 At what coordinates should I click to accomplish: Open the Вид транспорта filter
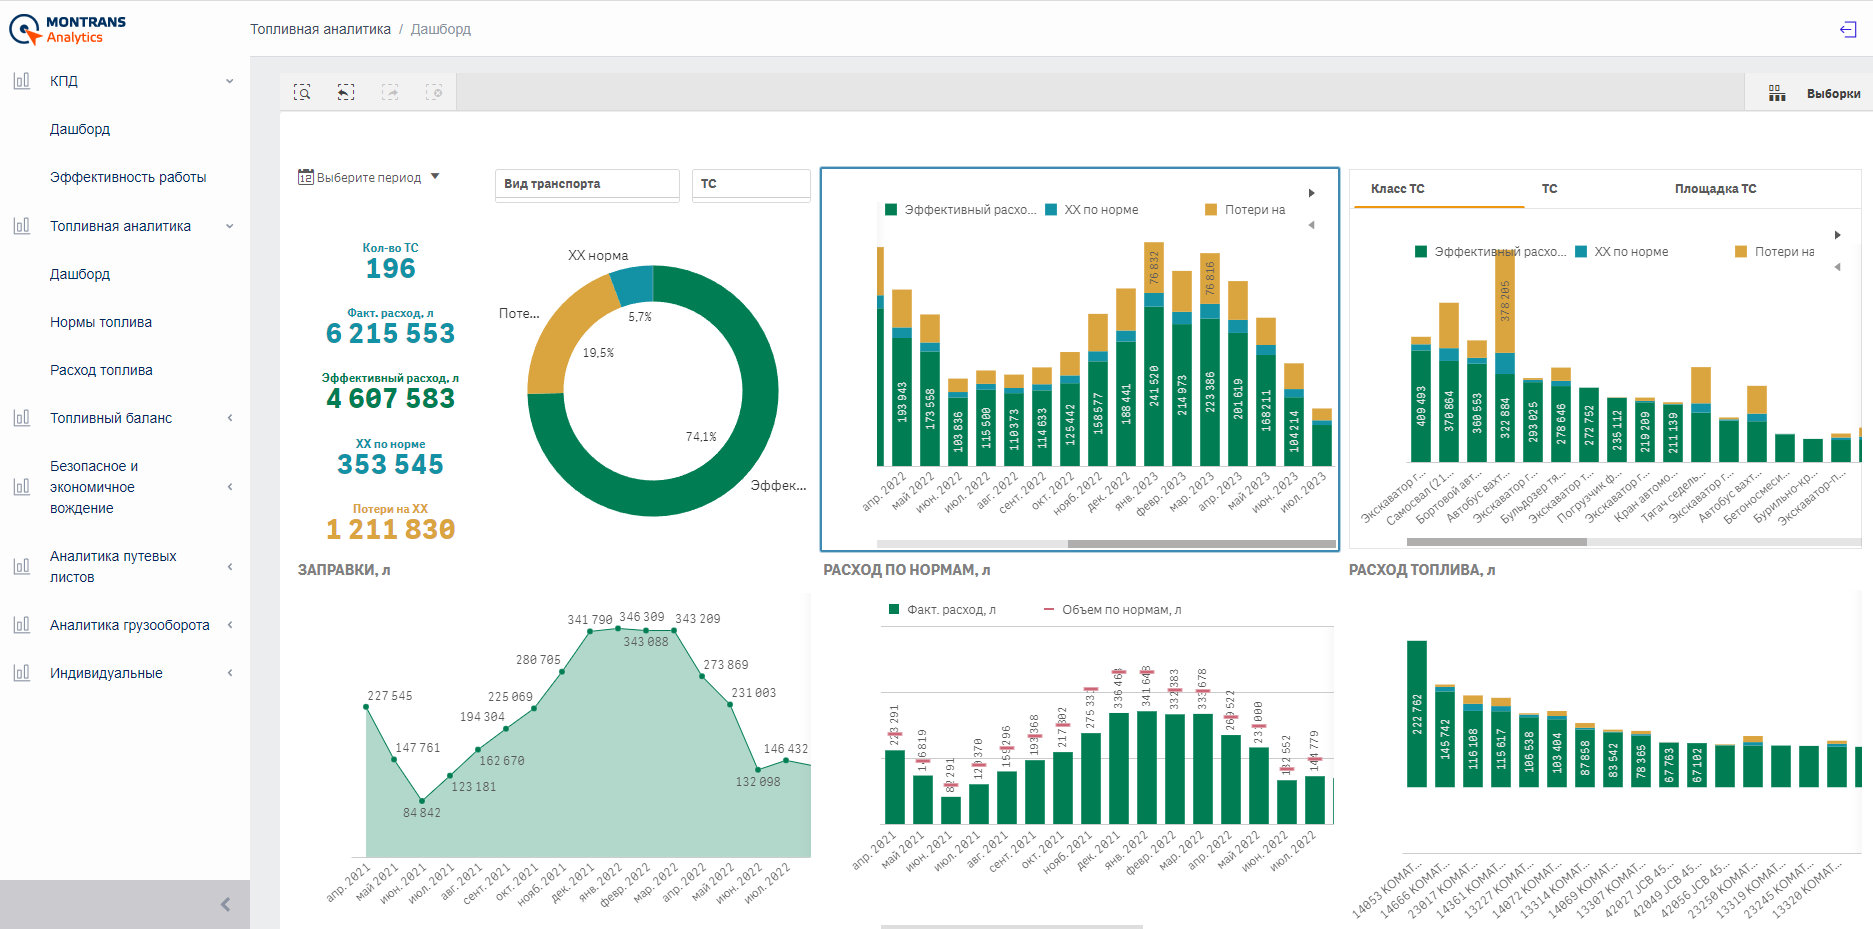[x=587, y=184]
